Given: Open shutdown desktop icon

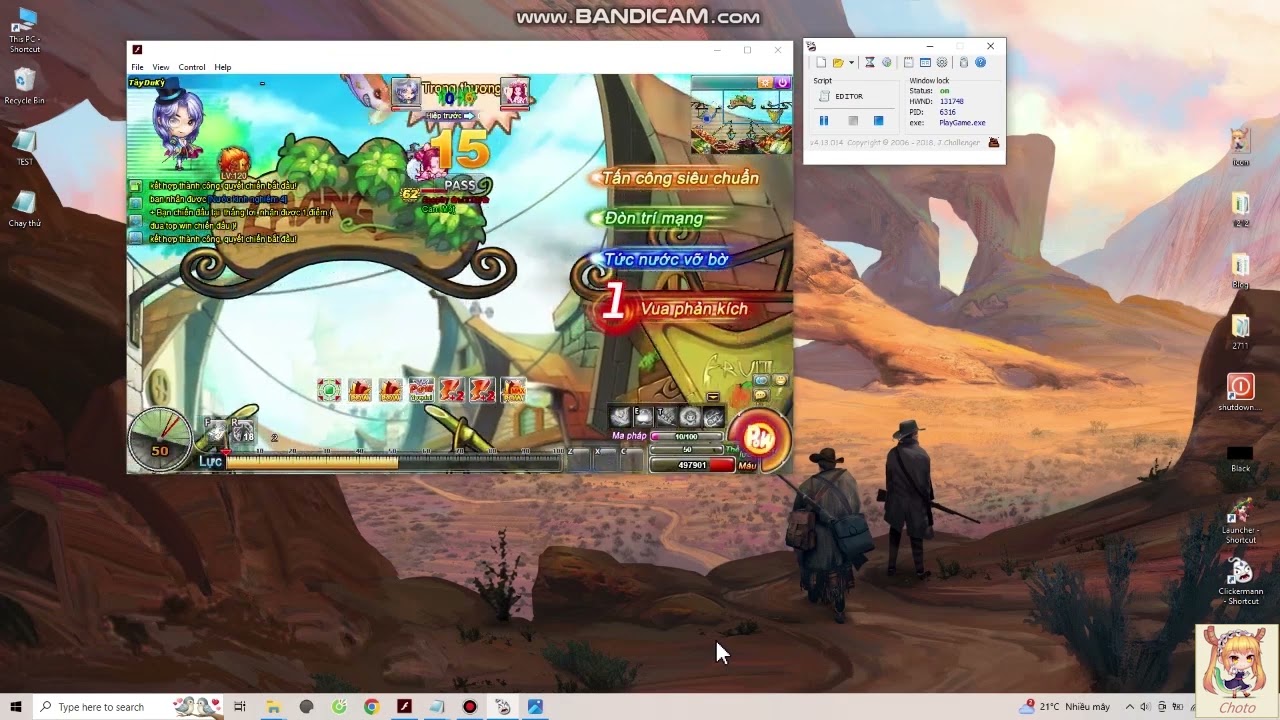Looking at the screenshot, I should pyautogui.click(x=1240, y=393).
